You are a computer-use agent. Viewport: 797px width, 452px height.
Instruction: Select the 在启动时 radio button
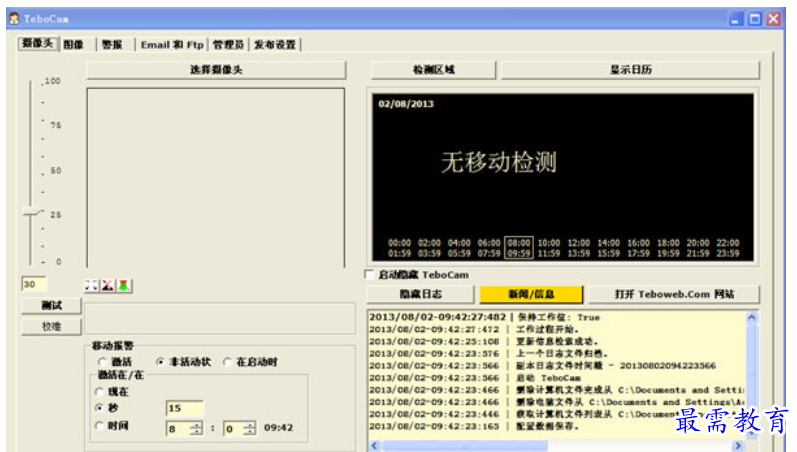228,361
